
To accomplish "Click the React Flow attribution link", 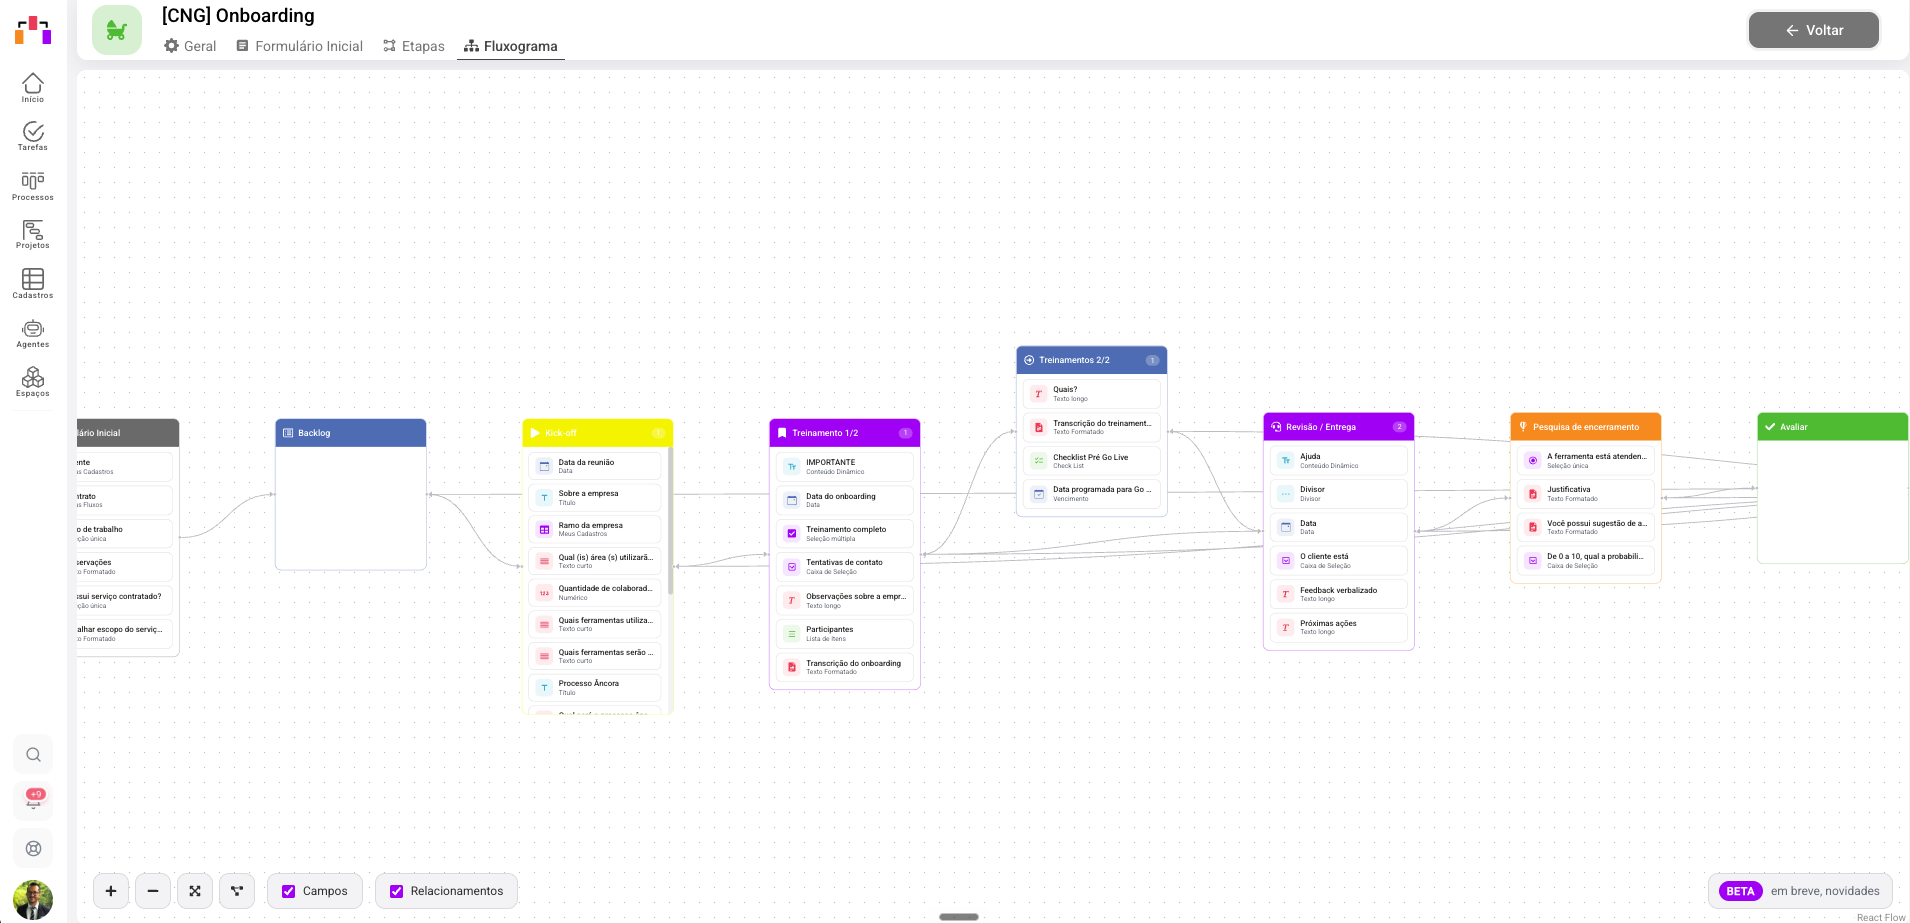I will tap(1881, 917).
